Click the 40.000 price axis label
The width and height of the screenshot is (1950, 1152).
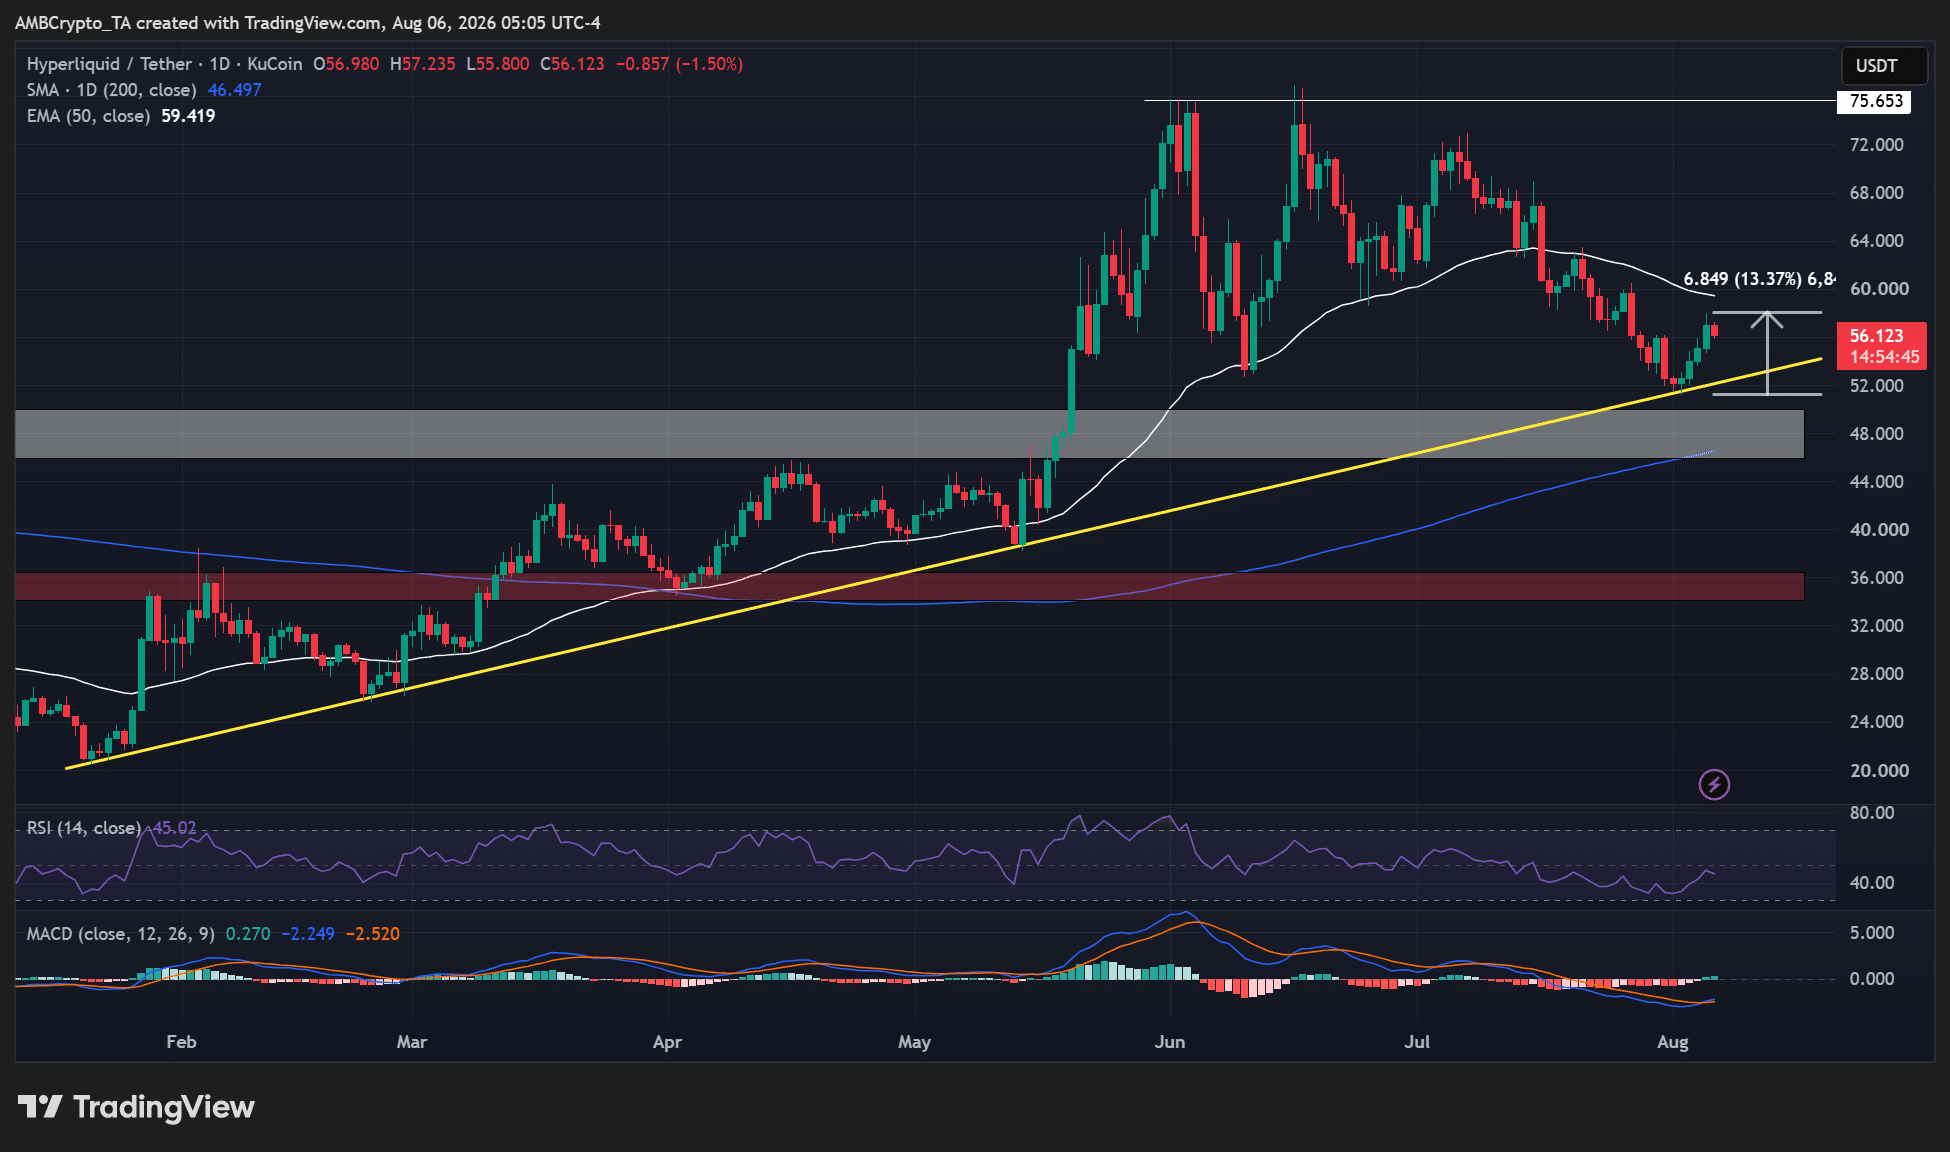pyautogui.click(x=1879, y=530)
